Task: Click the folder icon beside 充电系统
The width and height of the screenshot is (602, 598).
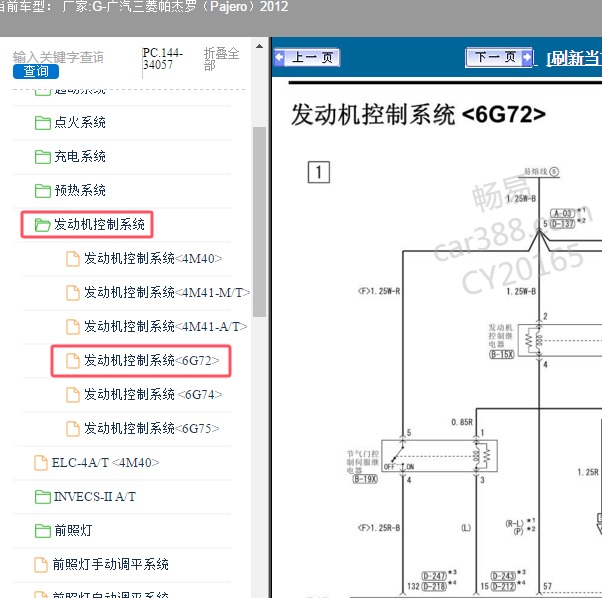Action: 42,157
